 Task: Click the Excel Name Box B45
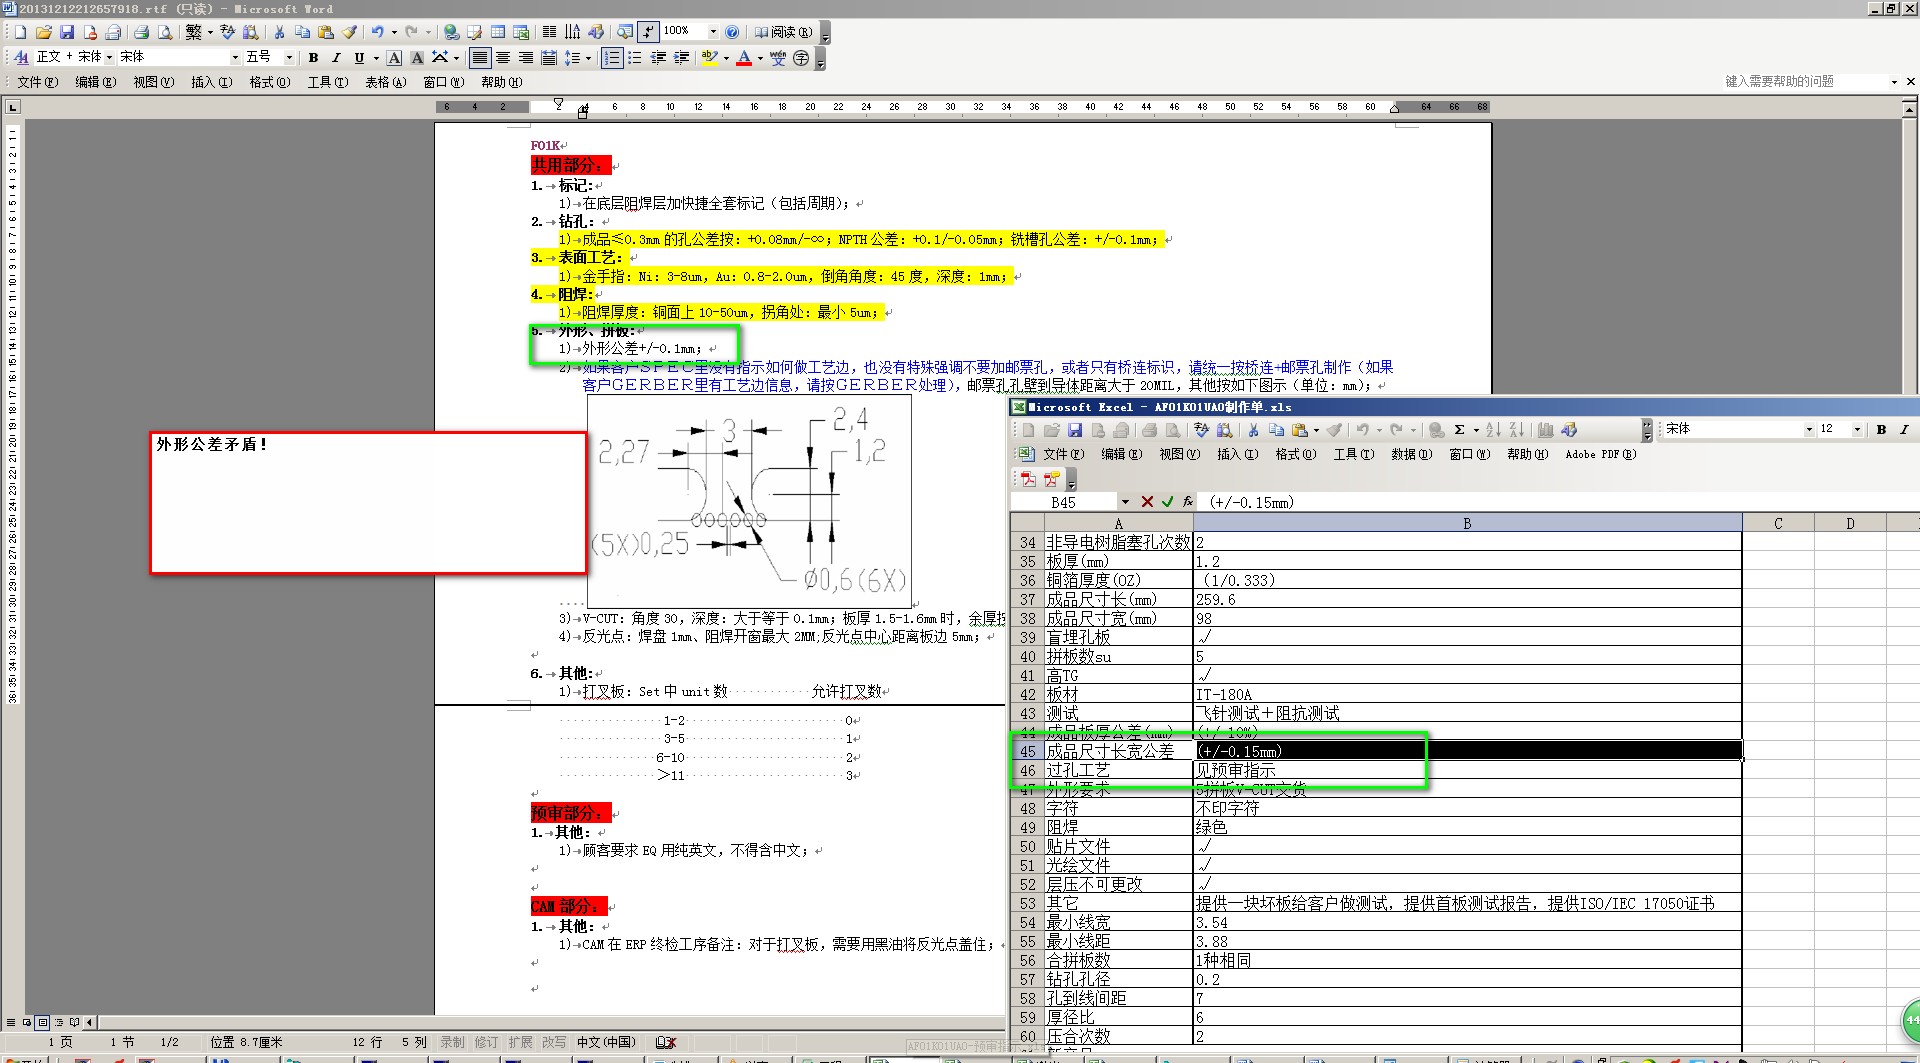coord(1064,502)
